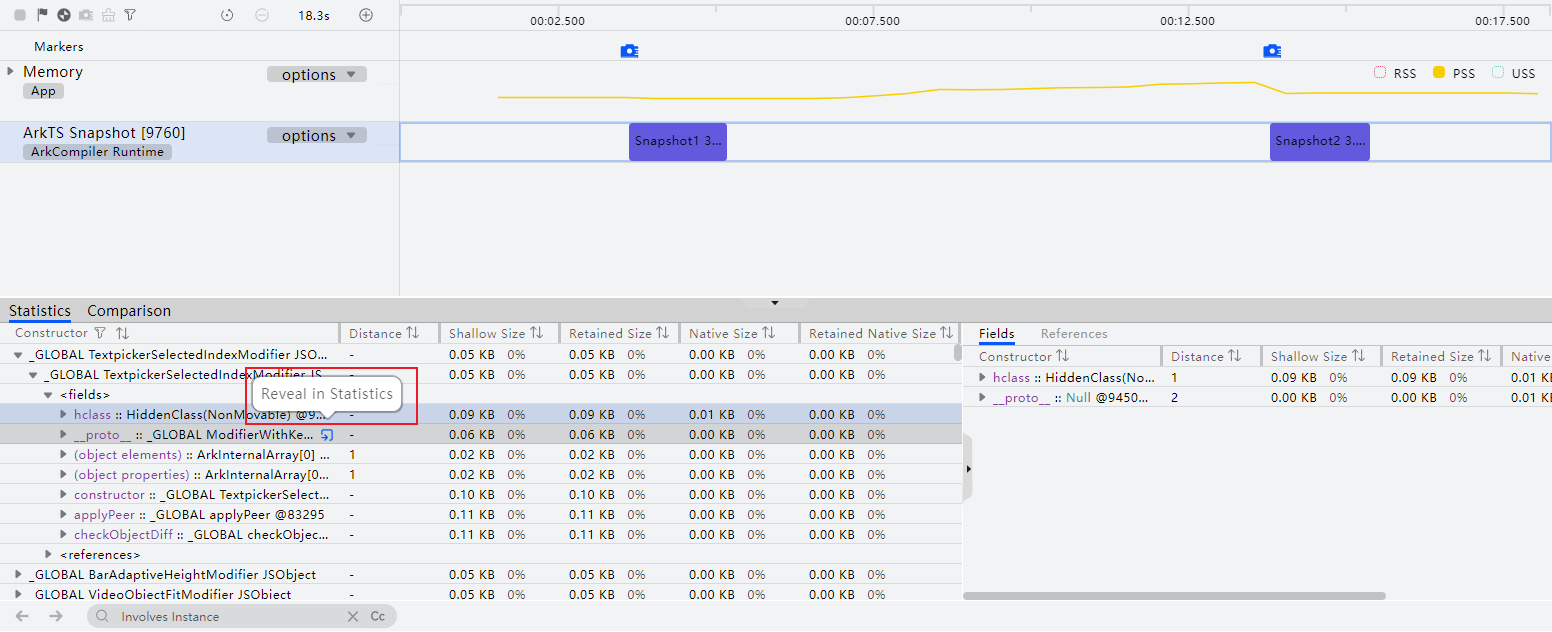Clear the search field with X

tap(352, 616)
